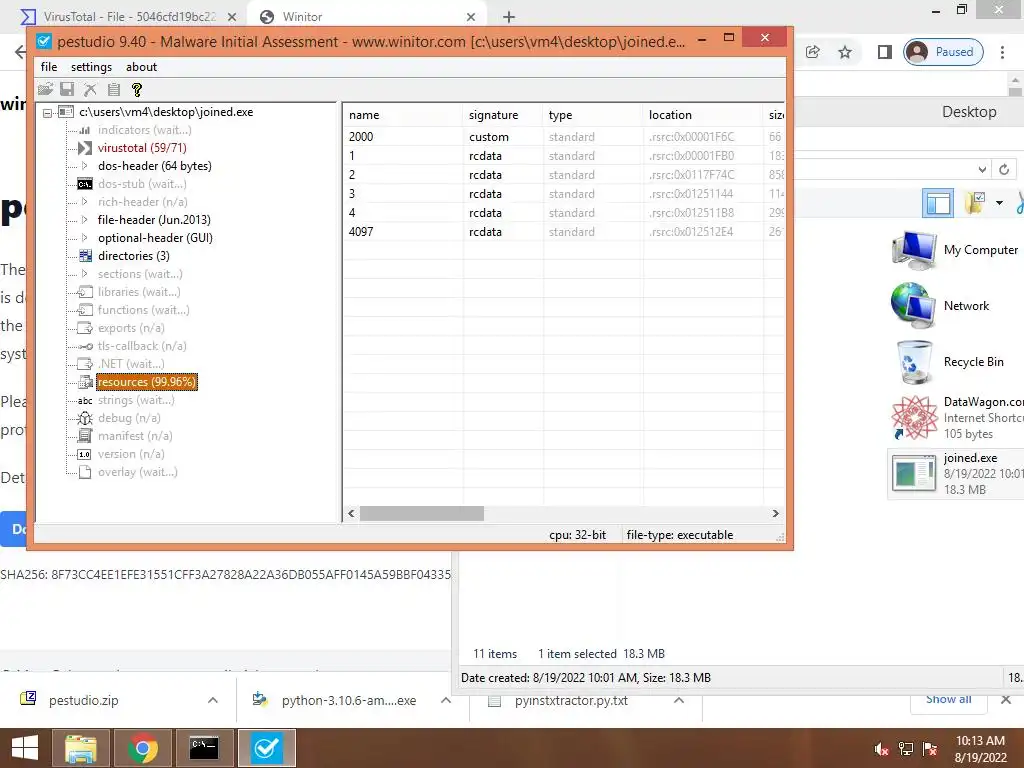Image resolution: width=1024 pixels, height=768 pixels.
Task: Open a new browser tab
Action: [509, 17]
